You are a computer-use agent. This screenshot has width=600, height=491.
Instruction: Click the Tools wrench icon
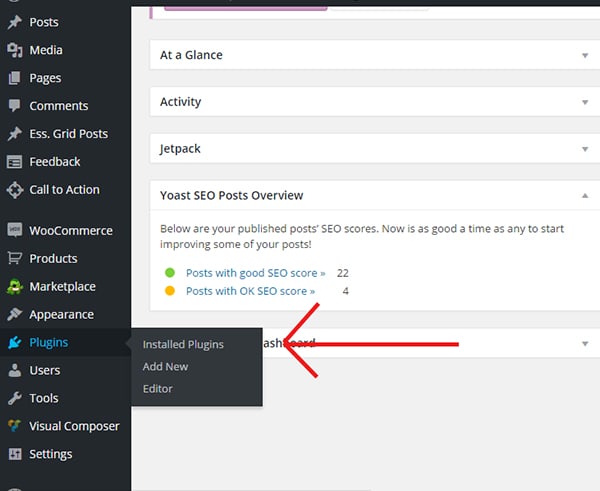coord(15,398)
